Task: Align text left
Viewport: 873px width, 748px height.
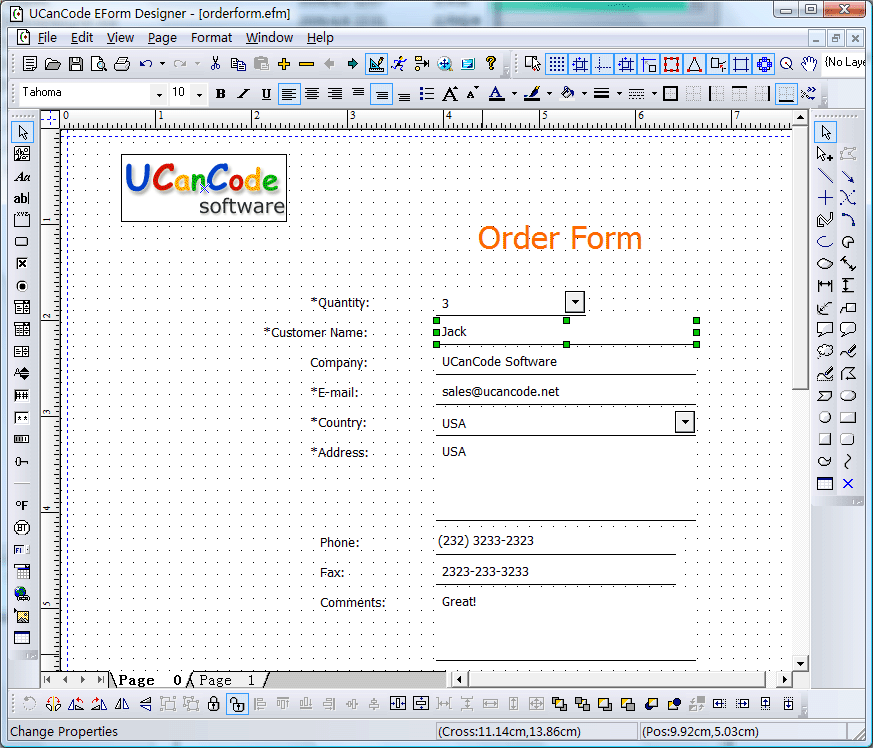Action: coord(288,94)
